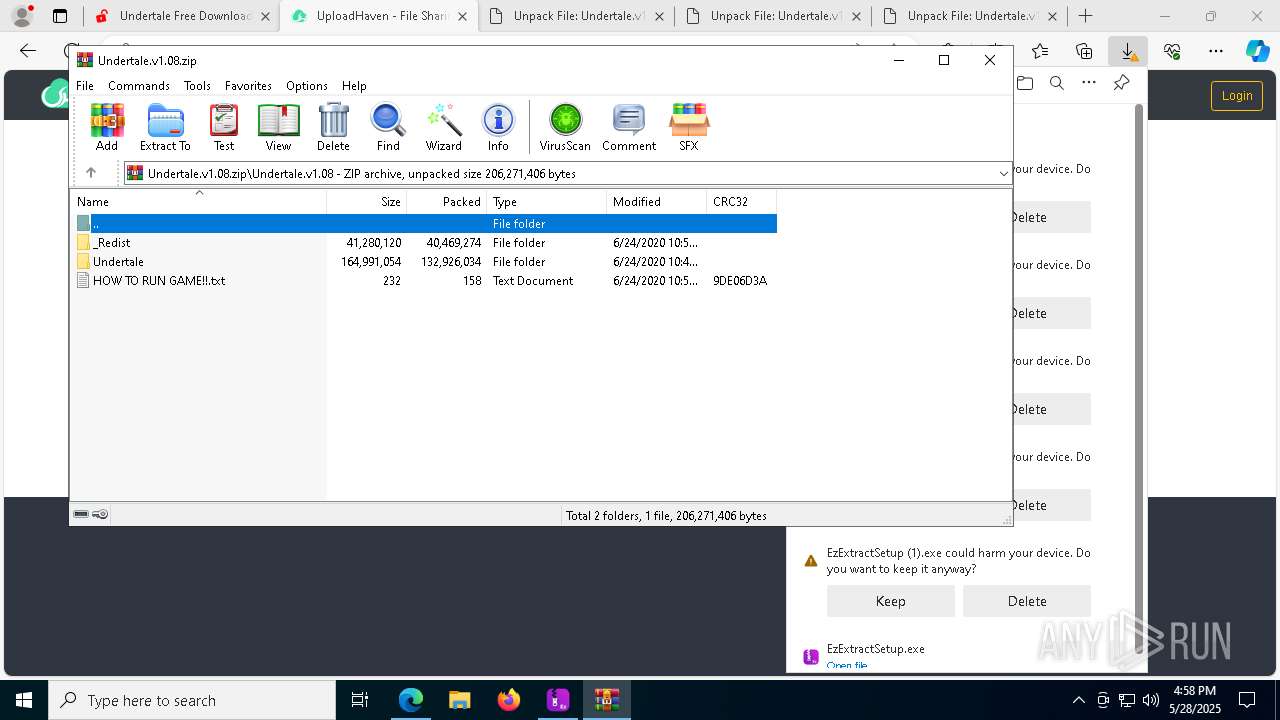Open more options in downloads panel
The width and height of the screenshot is (1280, 720).
click(1089, 83)
